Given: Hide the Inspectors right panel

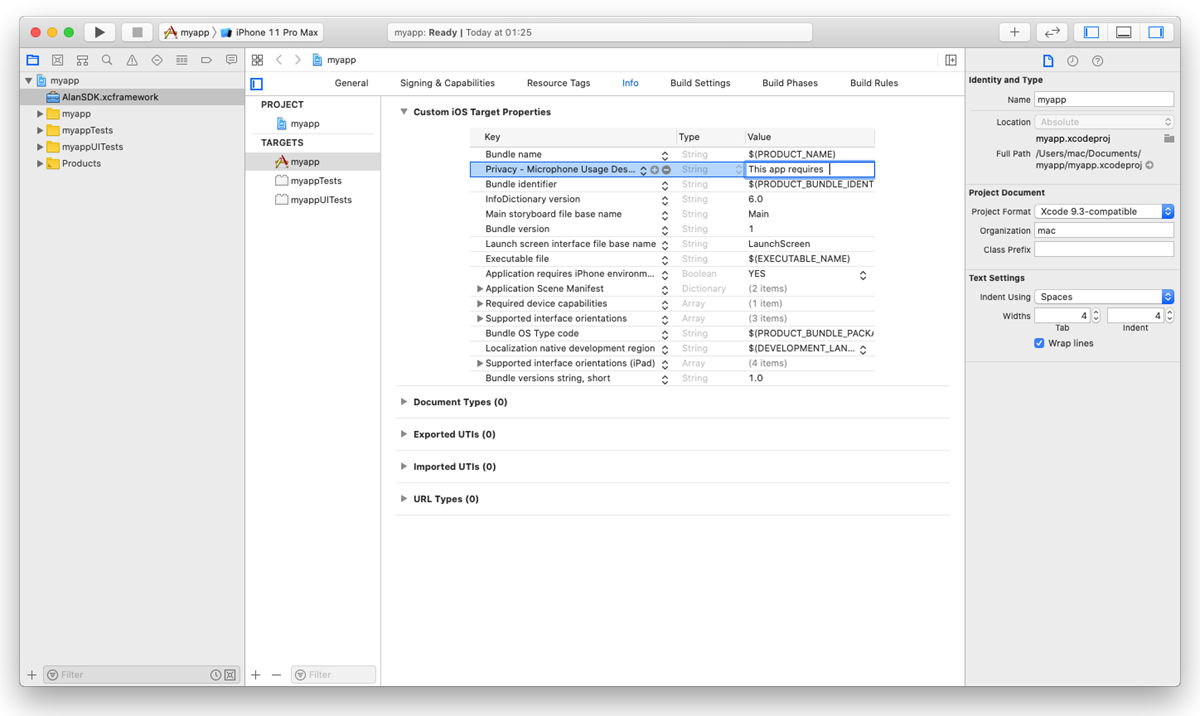Looking at the screenshot, I should tap(1155, 32).
